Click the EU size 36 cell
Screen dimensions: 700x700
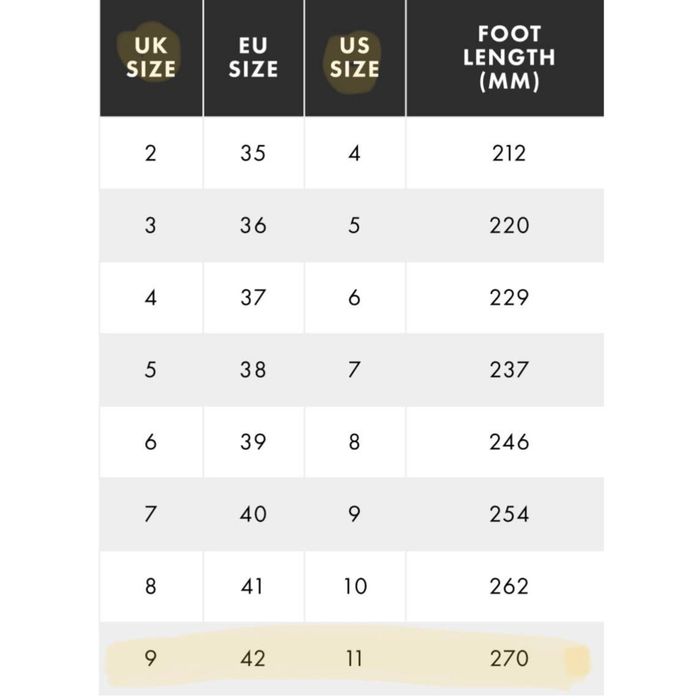pos(253,225)
